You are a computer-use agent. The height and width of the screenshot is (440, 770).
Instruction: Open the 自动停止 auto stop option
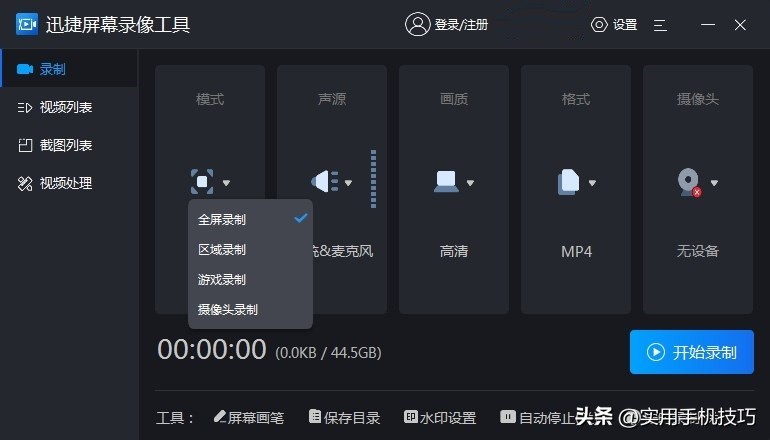[x=547, y=418]
